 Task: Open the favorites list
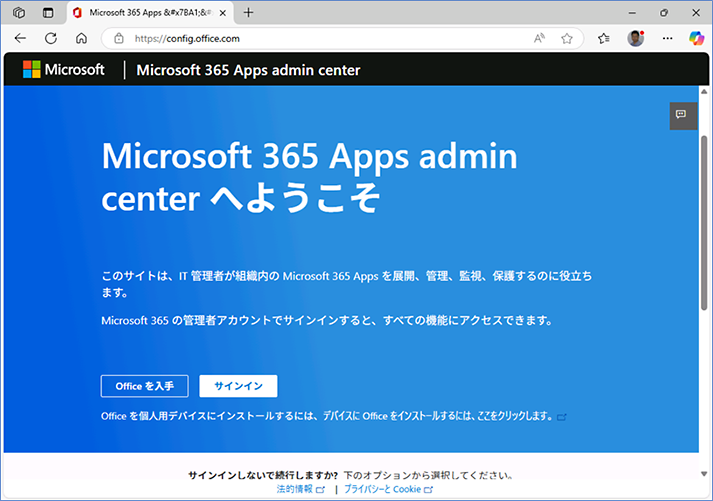[x=603, y=39]
